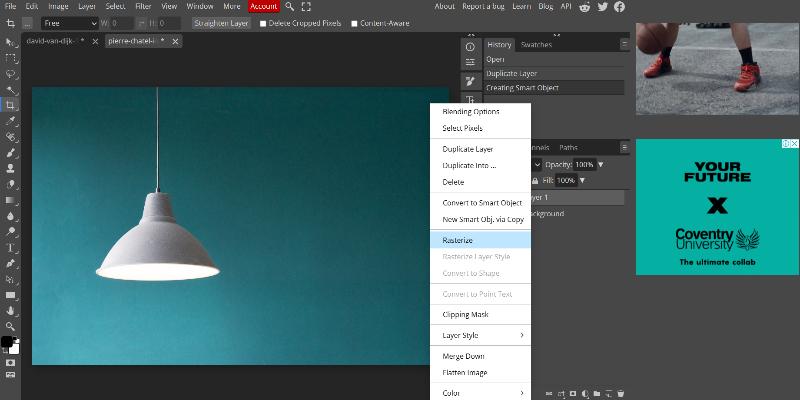Add raster mask icon

573,394
